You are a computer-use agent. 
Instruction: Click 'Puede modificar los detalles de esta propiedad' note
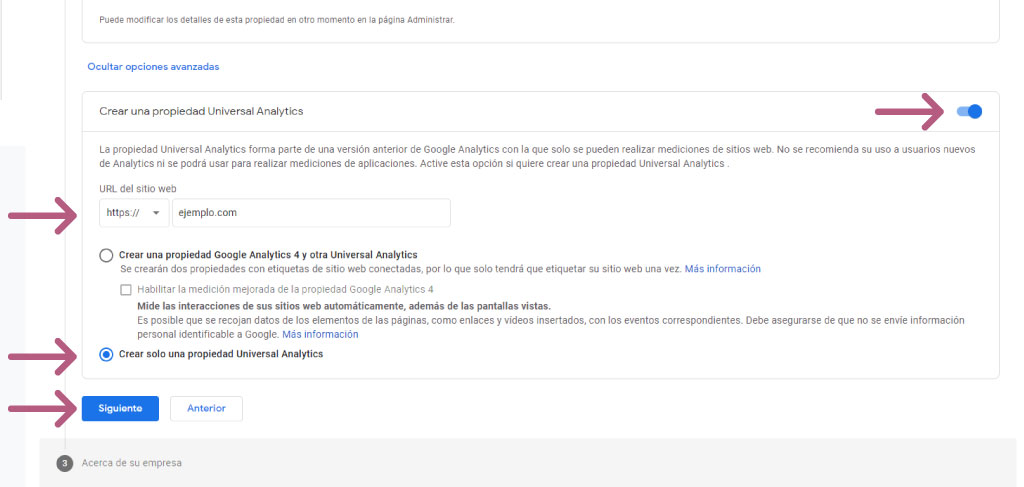[x=277, y=20]
